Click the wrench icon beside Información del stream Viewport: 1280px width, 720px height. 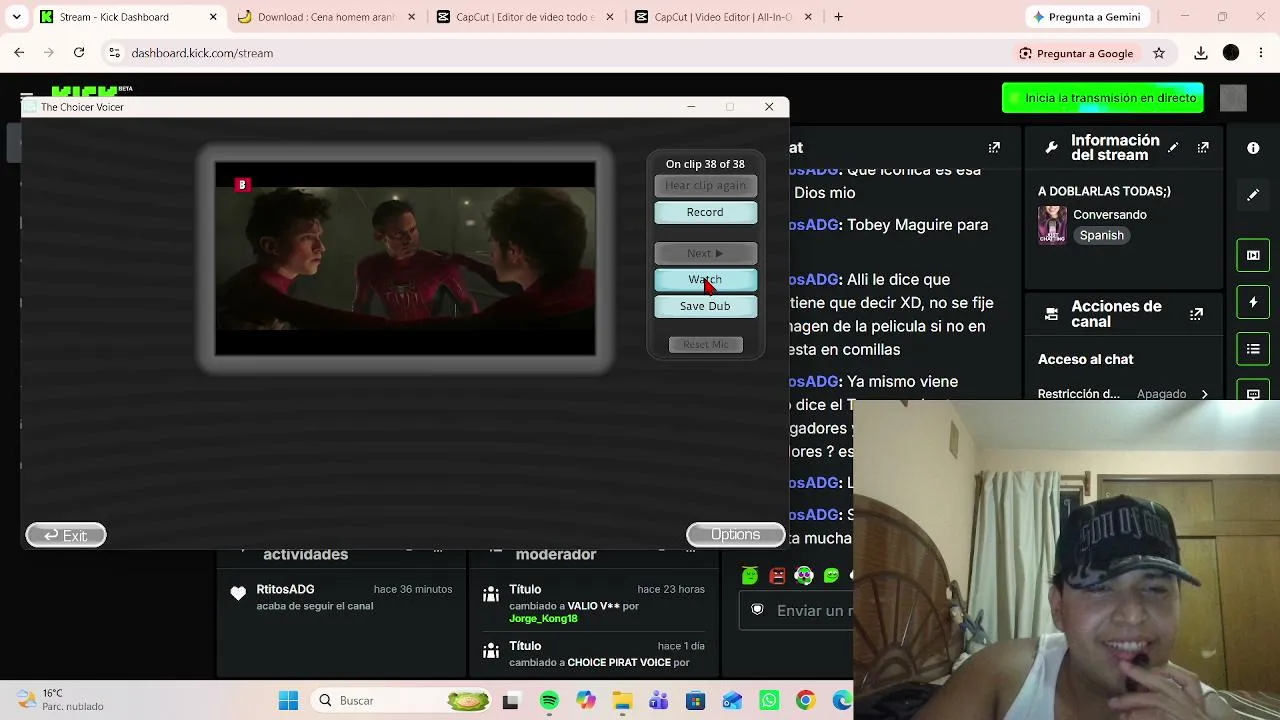tap(1051, 148)
